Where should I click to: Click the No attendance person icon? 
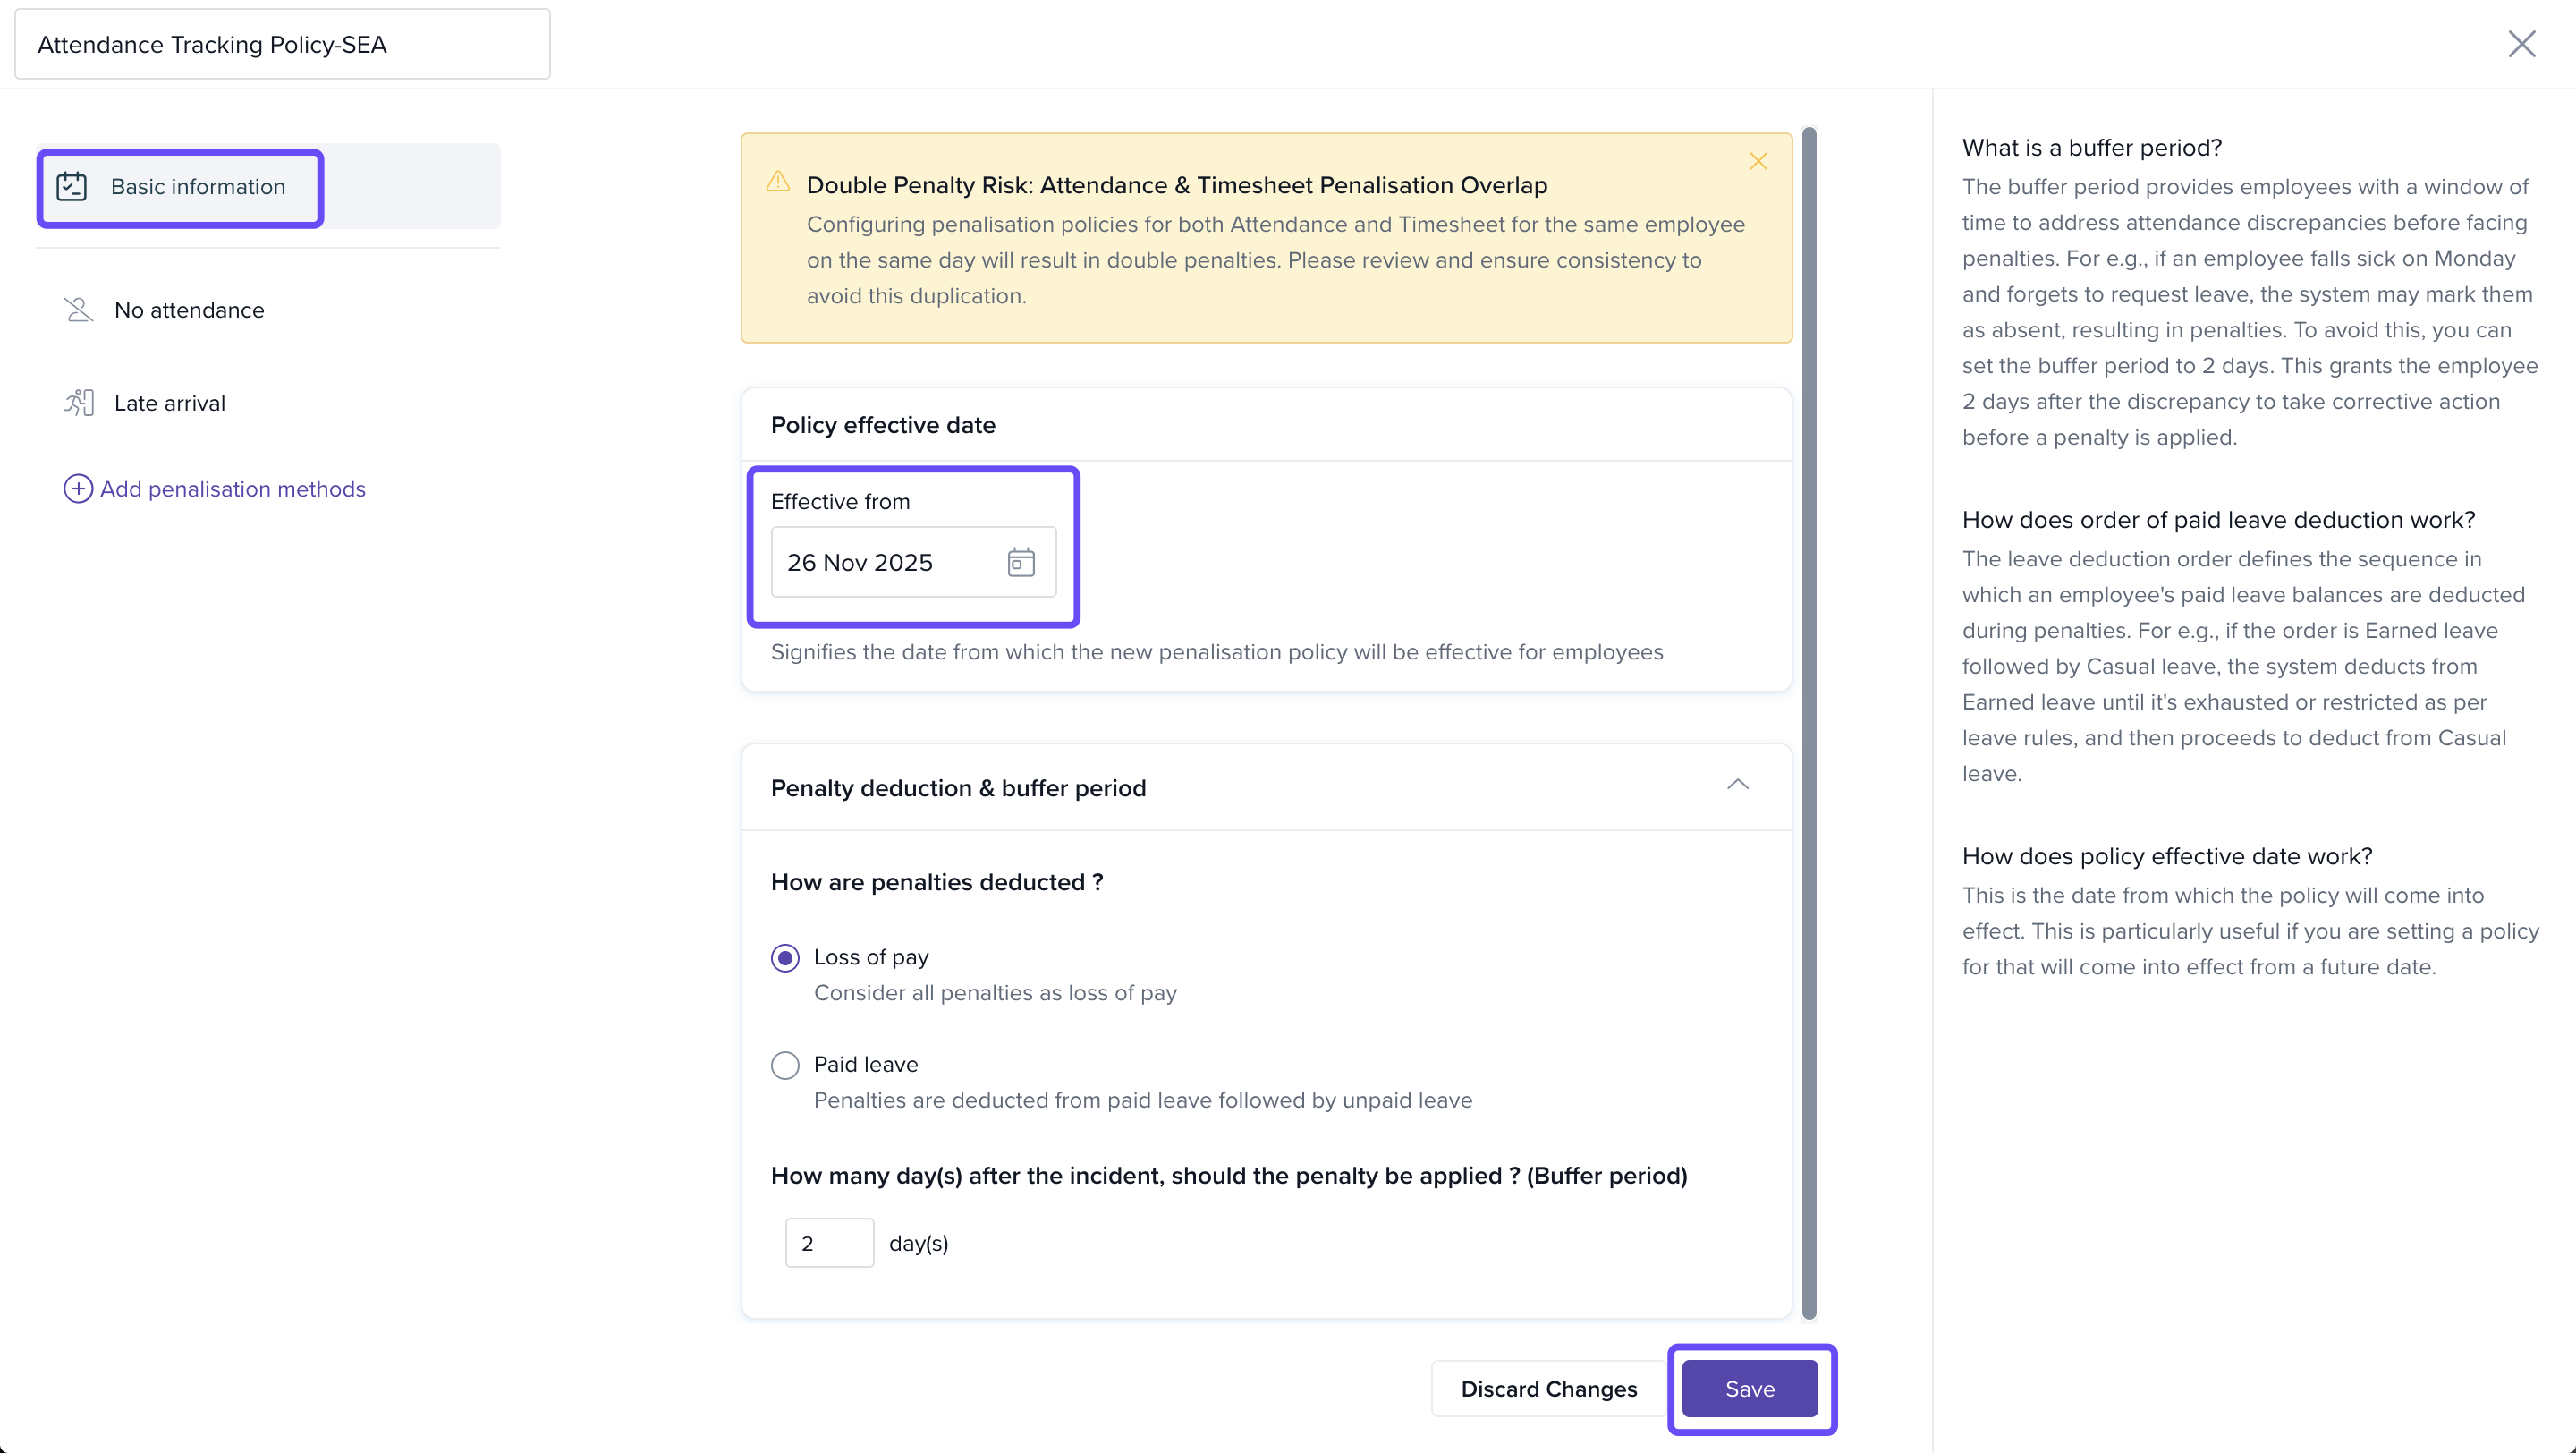click(78, 310)
